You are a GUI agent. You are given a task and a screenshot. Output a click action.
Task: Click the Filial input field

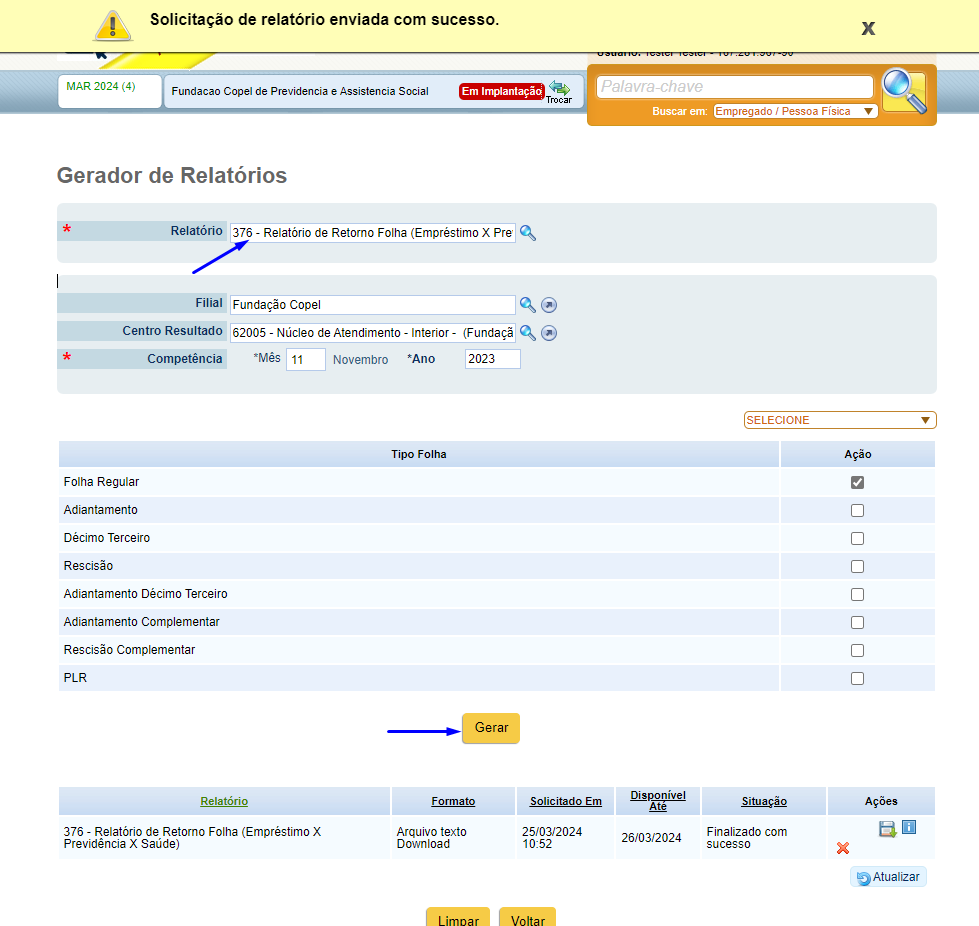pos(373,305)
